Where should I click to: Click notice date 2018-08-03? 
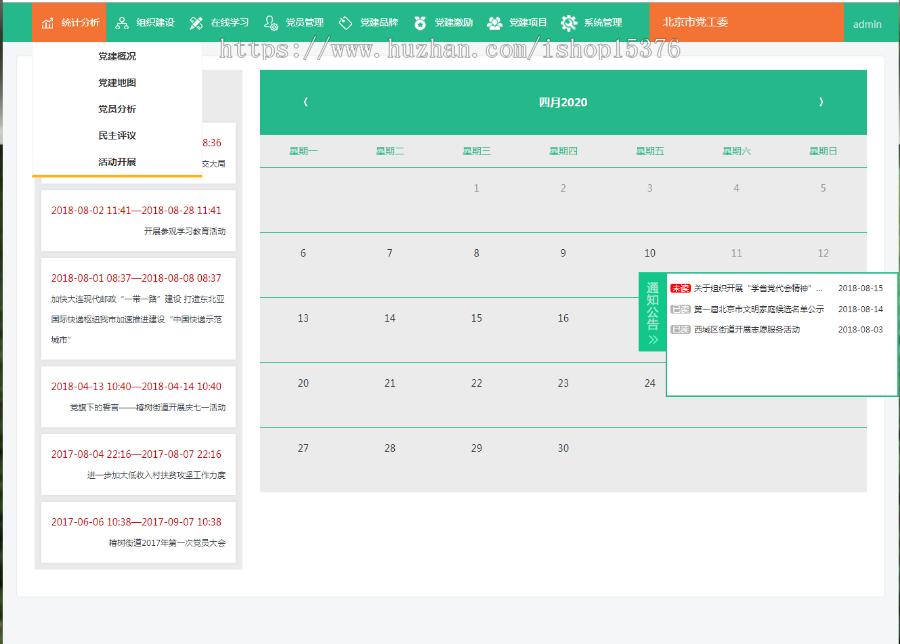(860, 329)
